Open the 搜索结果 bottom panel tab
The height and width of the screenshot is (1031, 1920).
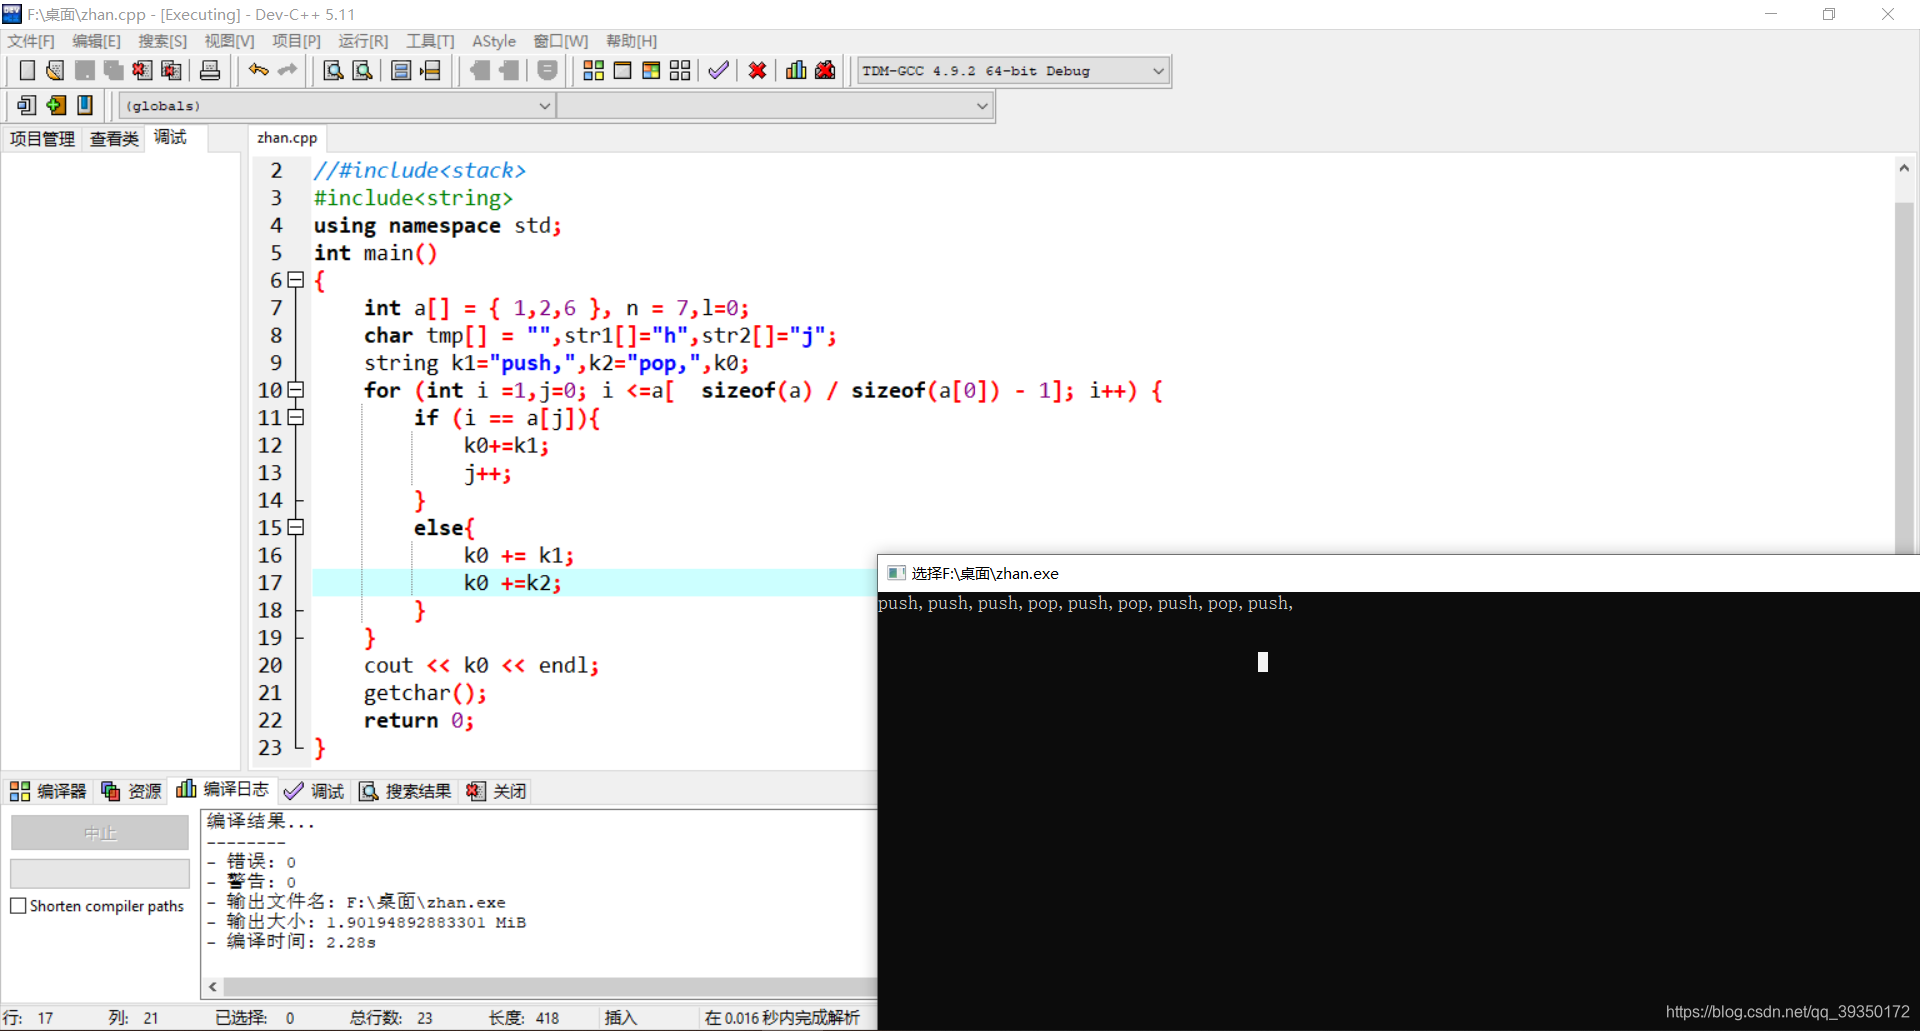tap(405, 791)
